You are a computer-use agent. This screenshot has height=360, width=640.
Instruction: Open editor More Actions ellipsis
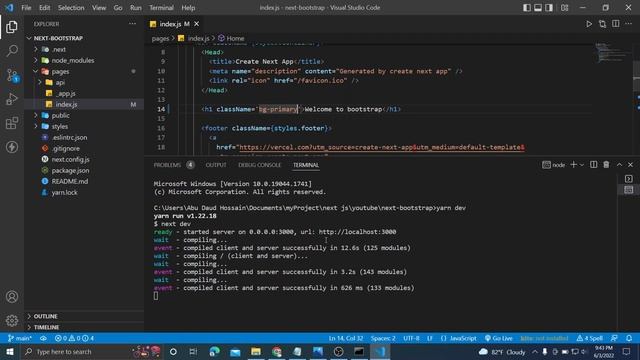point(629,24)
